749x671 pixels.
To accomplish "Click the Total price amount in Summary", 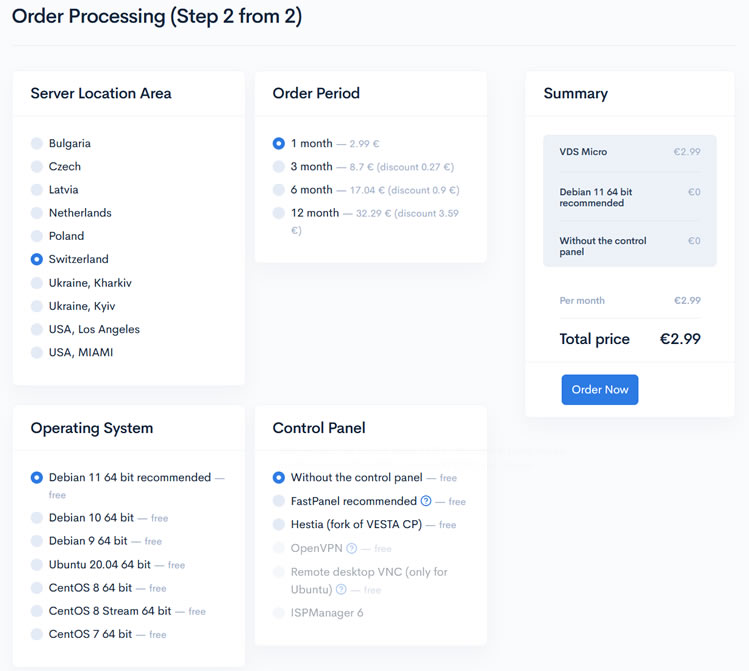I will [x=680, y=339].
